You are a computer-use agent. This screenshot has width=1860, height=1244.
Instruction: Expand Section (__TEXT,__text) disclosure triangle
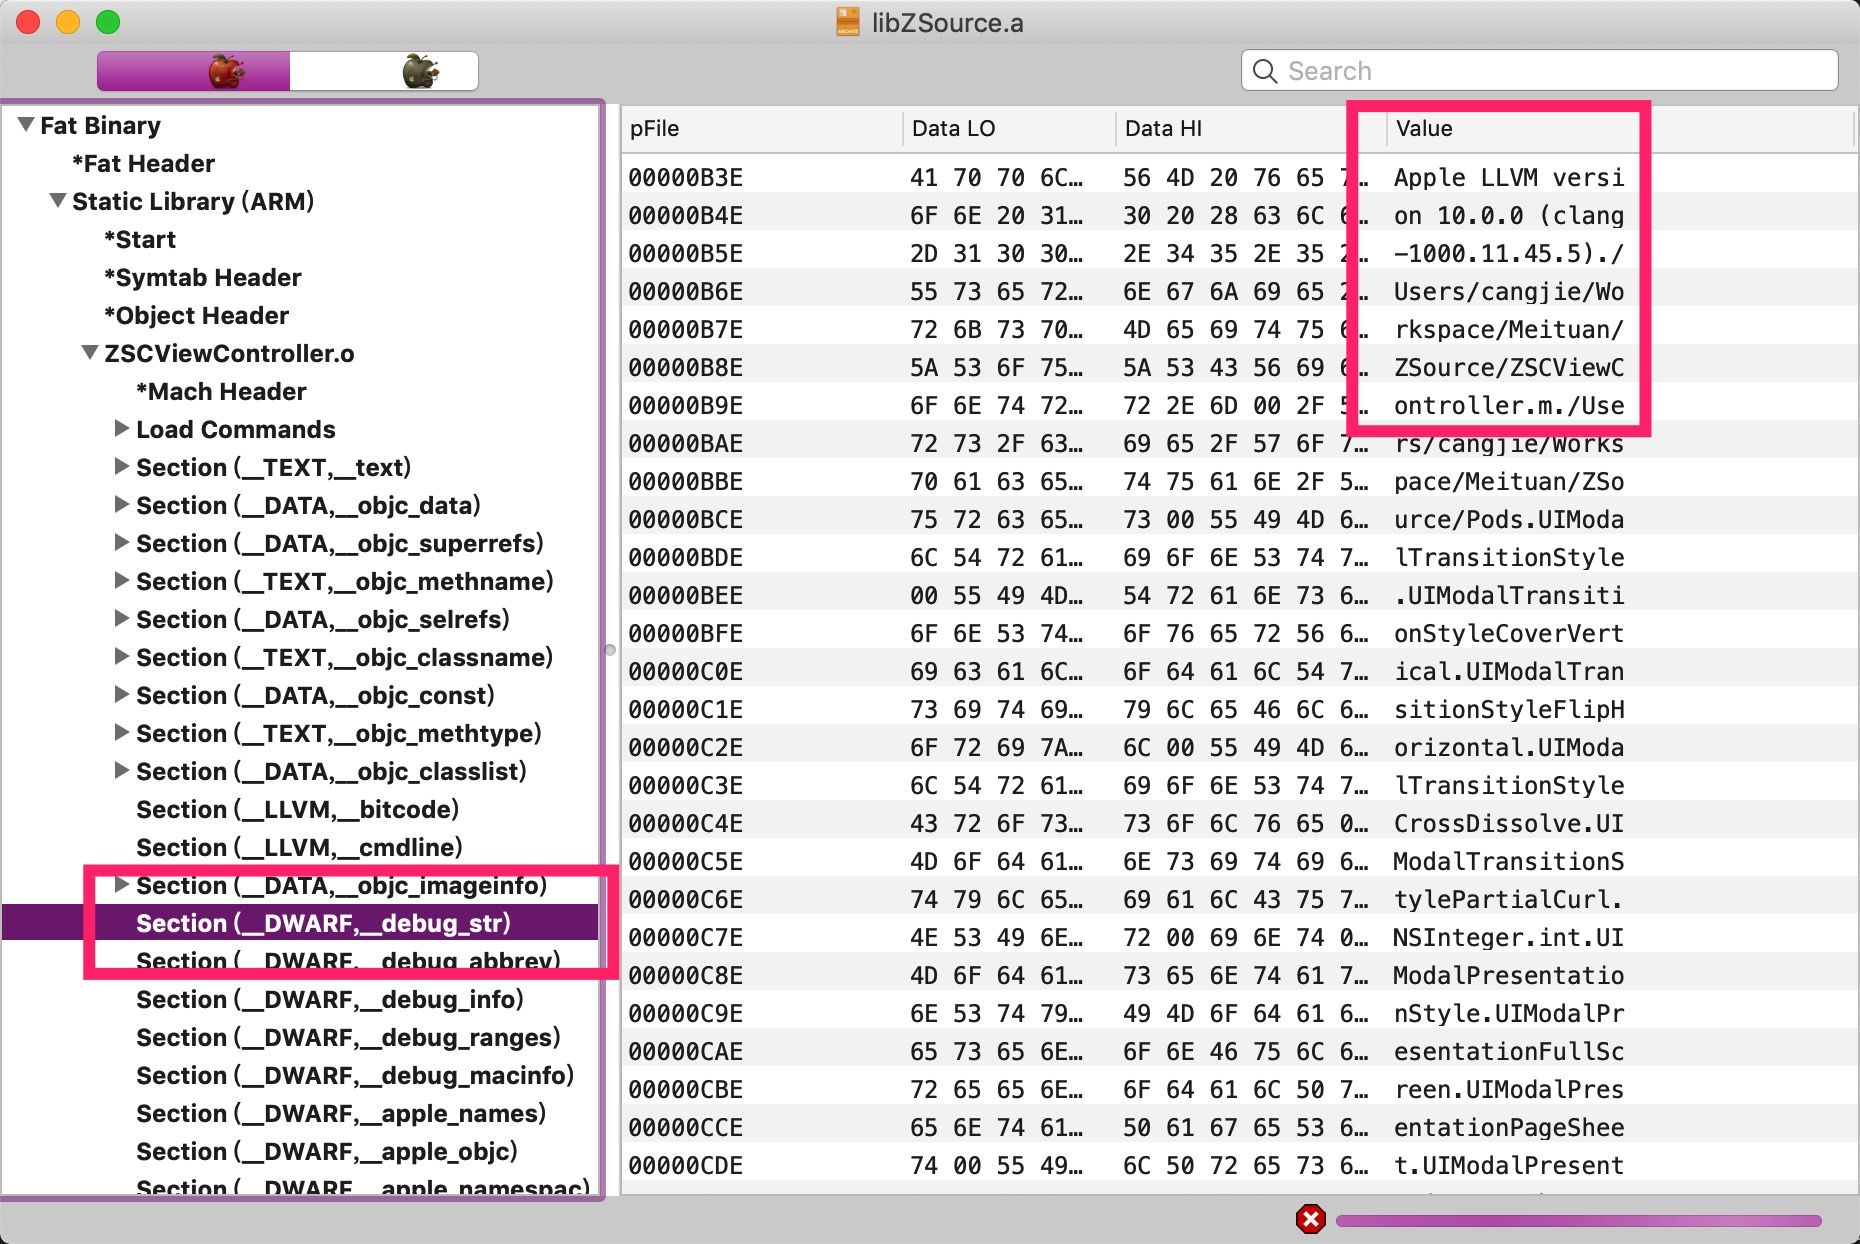121,467
